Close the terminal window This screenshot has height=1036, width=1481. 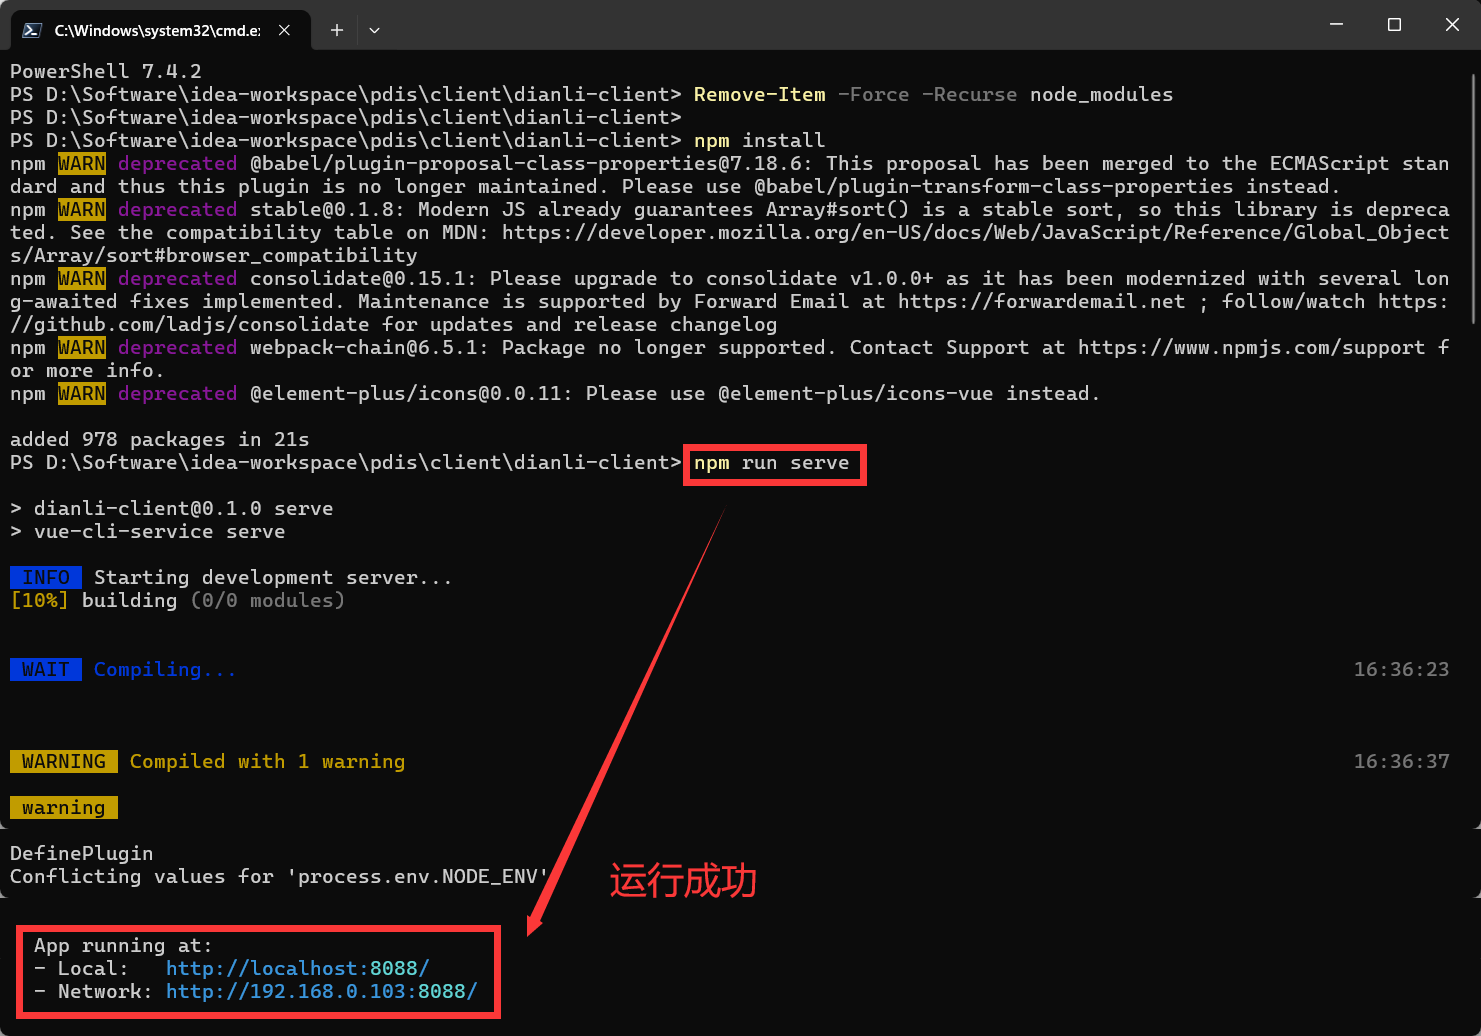[x=1452, y=24]
